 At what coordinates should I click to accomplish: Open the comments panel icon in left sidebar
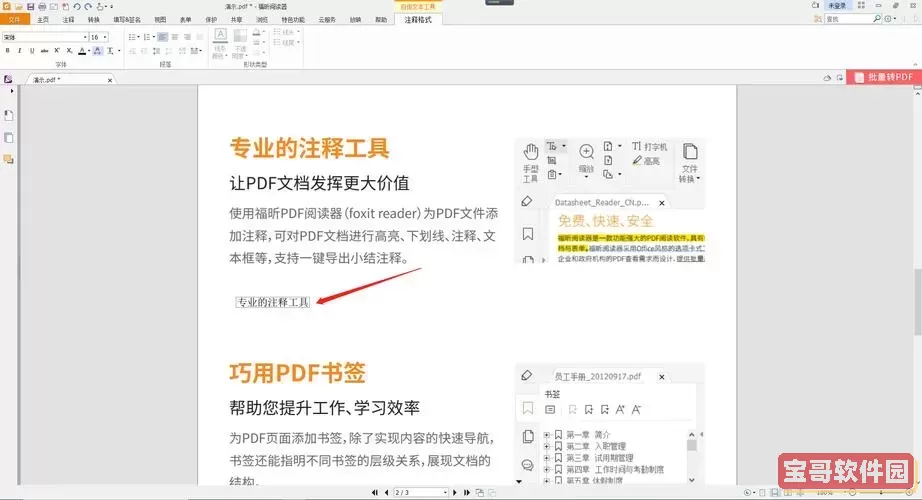click(x=8, y=159)
